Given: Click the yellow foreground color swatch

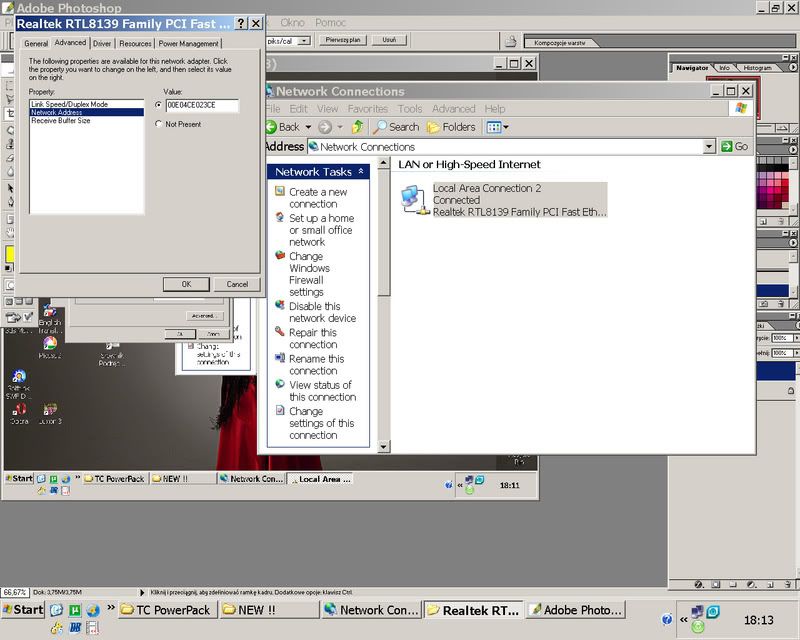Looking at the screenshot, I should click(10, 254).
